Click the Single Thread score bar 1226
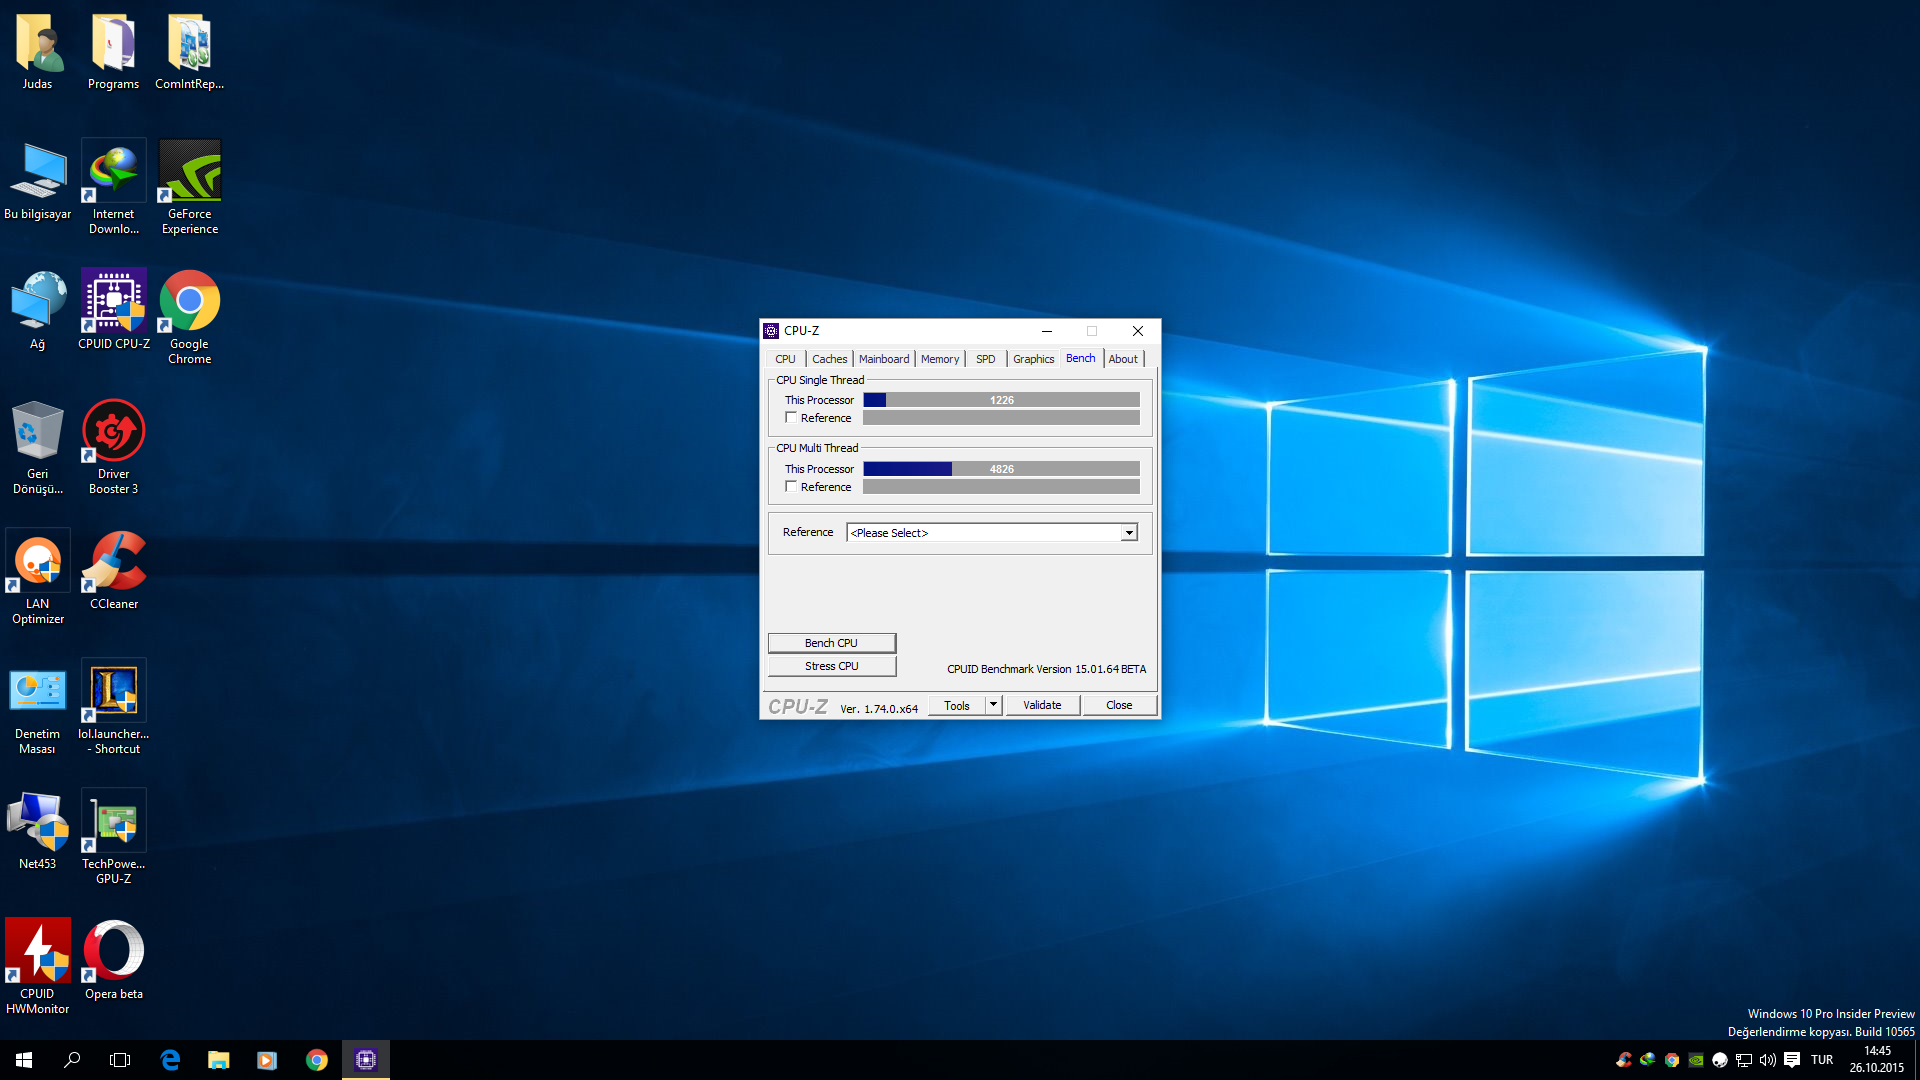This screenshot has width=1920, height=1080. coord(1001,400)
